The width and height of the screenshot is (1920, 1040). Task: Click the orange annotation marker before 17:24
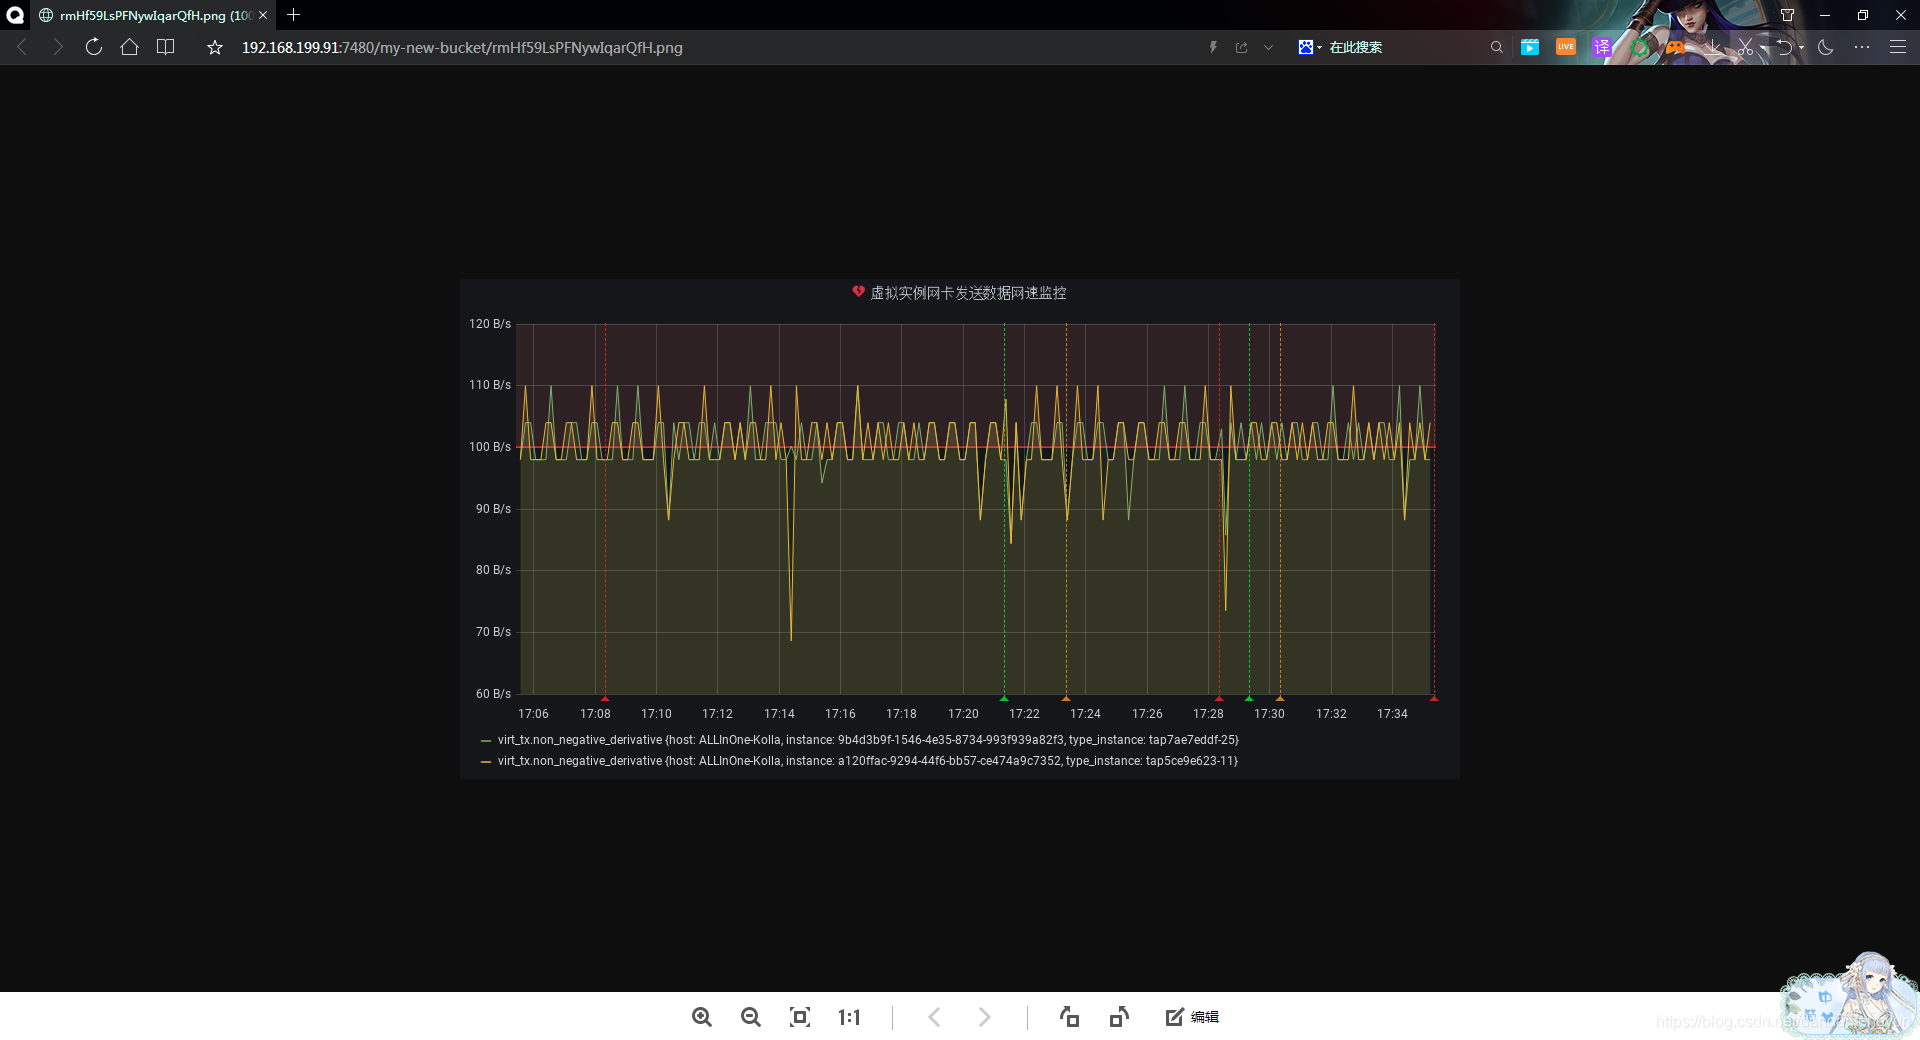coord(1066,698)
